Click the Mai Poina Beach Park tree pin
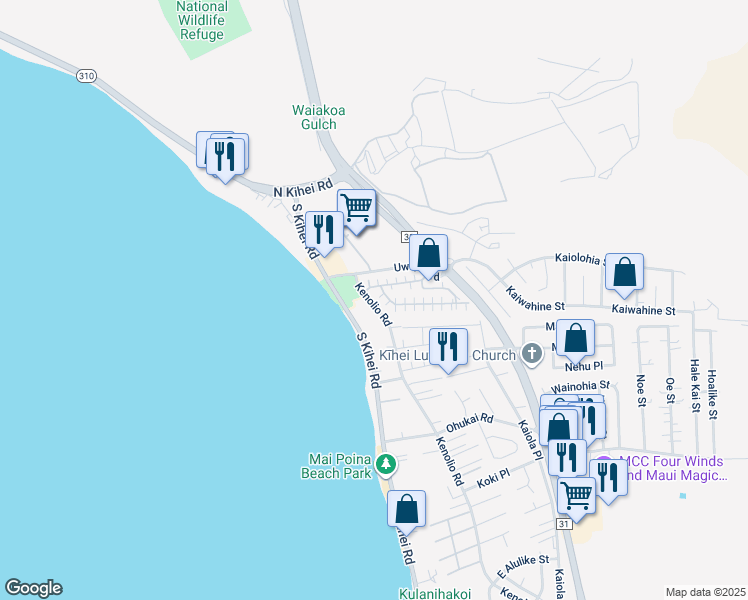The image size is (748, 600). click(x=386, y=465)
